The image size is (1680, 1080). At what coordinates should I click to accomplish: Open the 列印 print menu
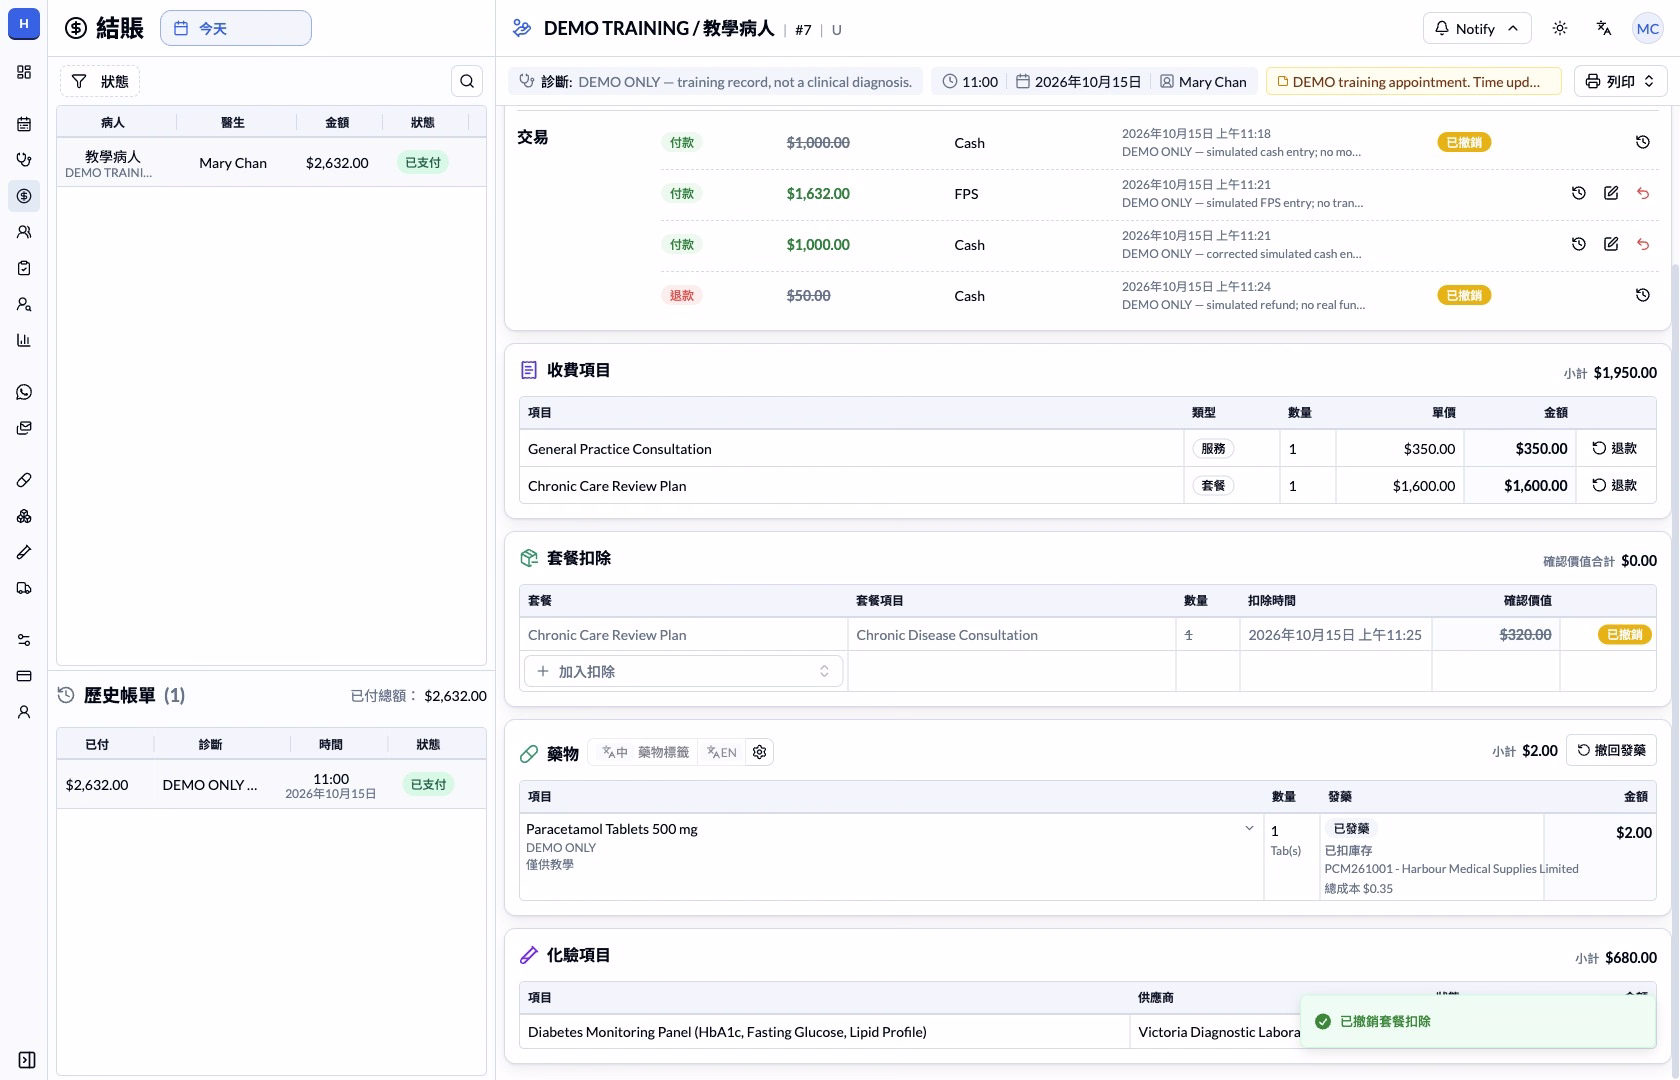(1620, 81)
